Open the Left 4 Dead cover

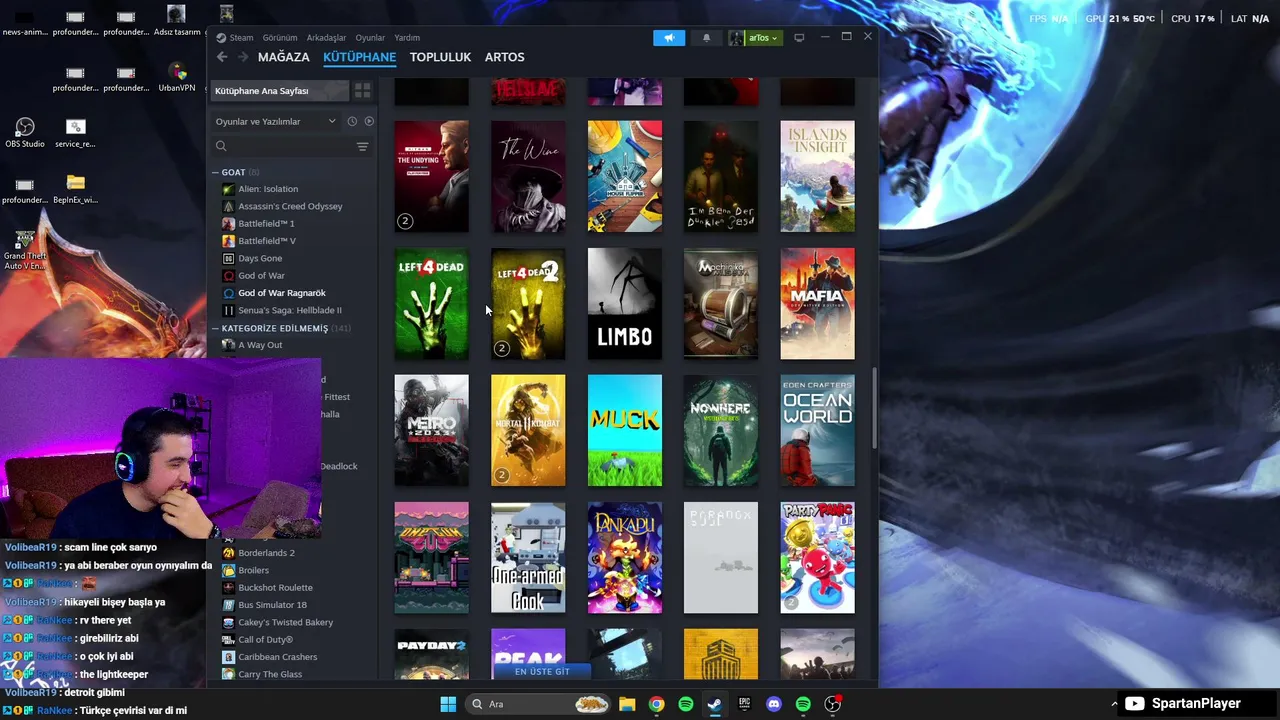[431, 304]
